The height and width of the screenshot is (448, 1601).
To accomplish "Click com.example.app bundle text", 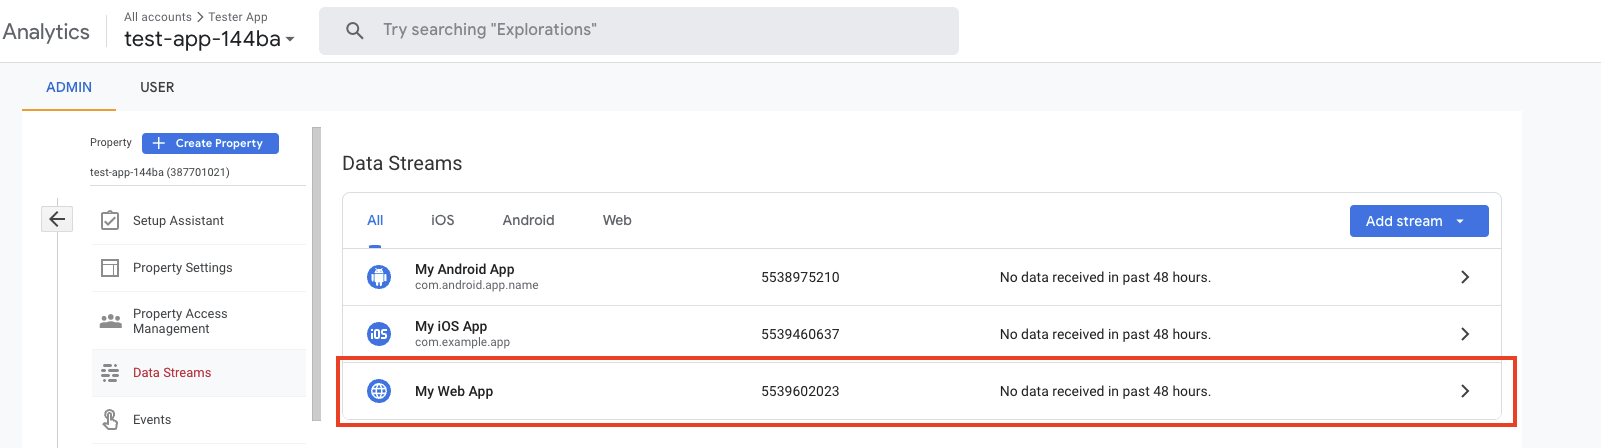I will [462, 342].
